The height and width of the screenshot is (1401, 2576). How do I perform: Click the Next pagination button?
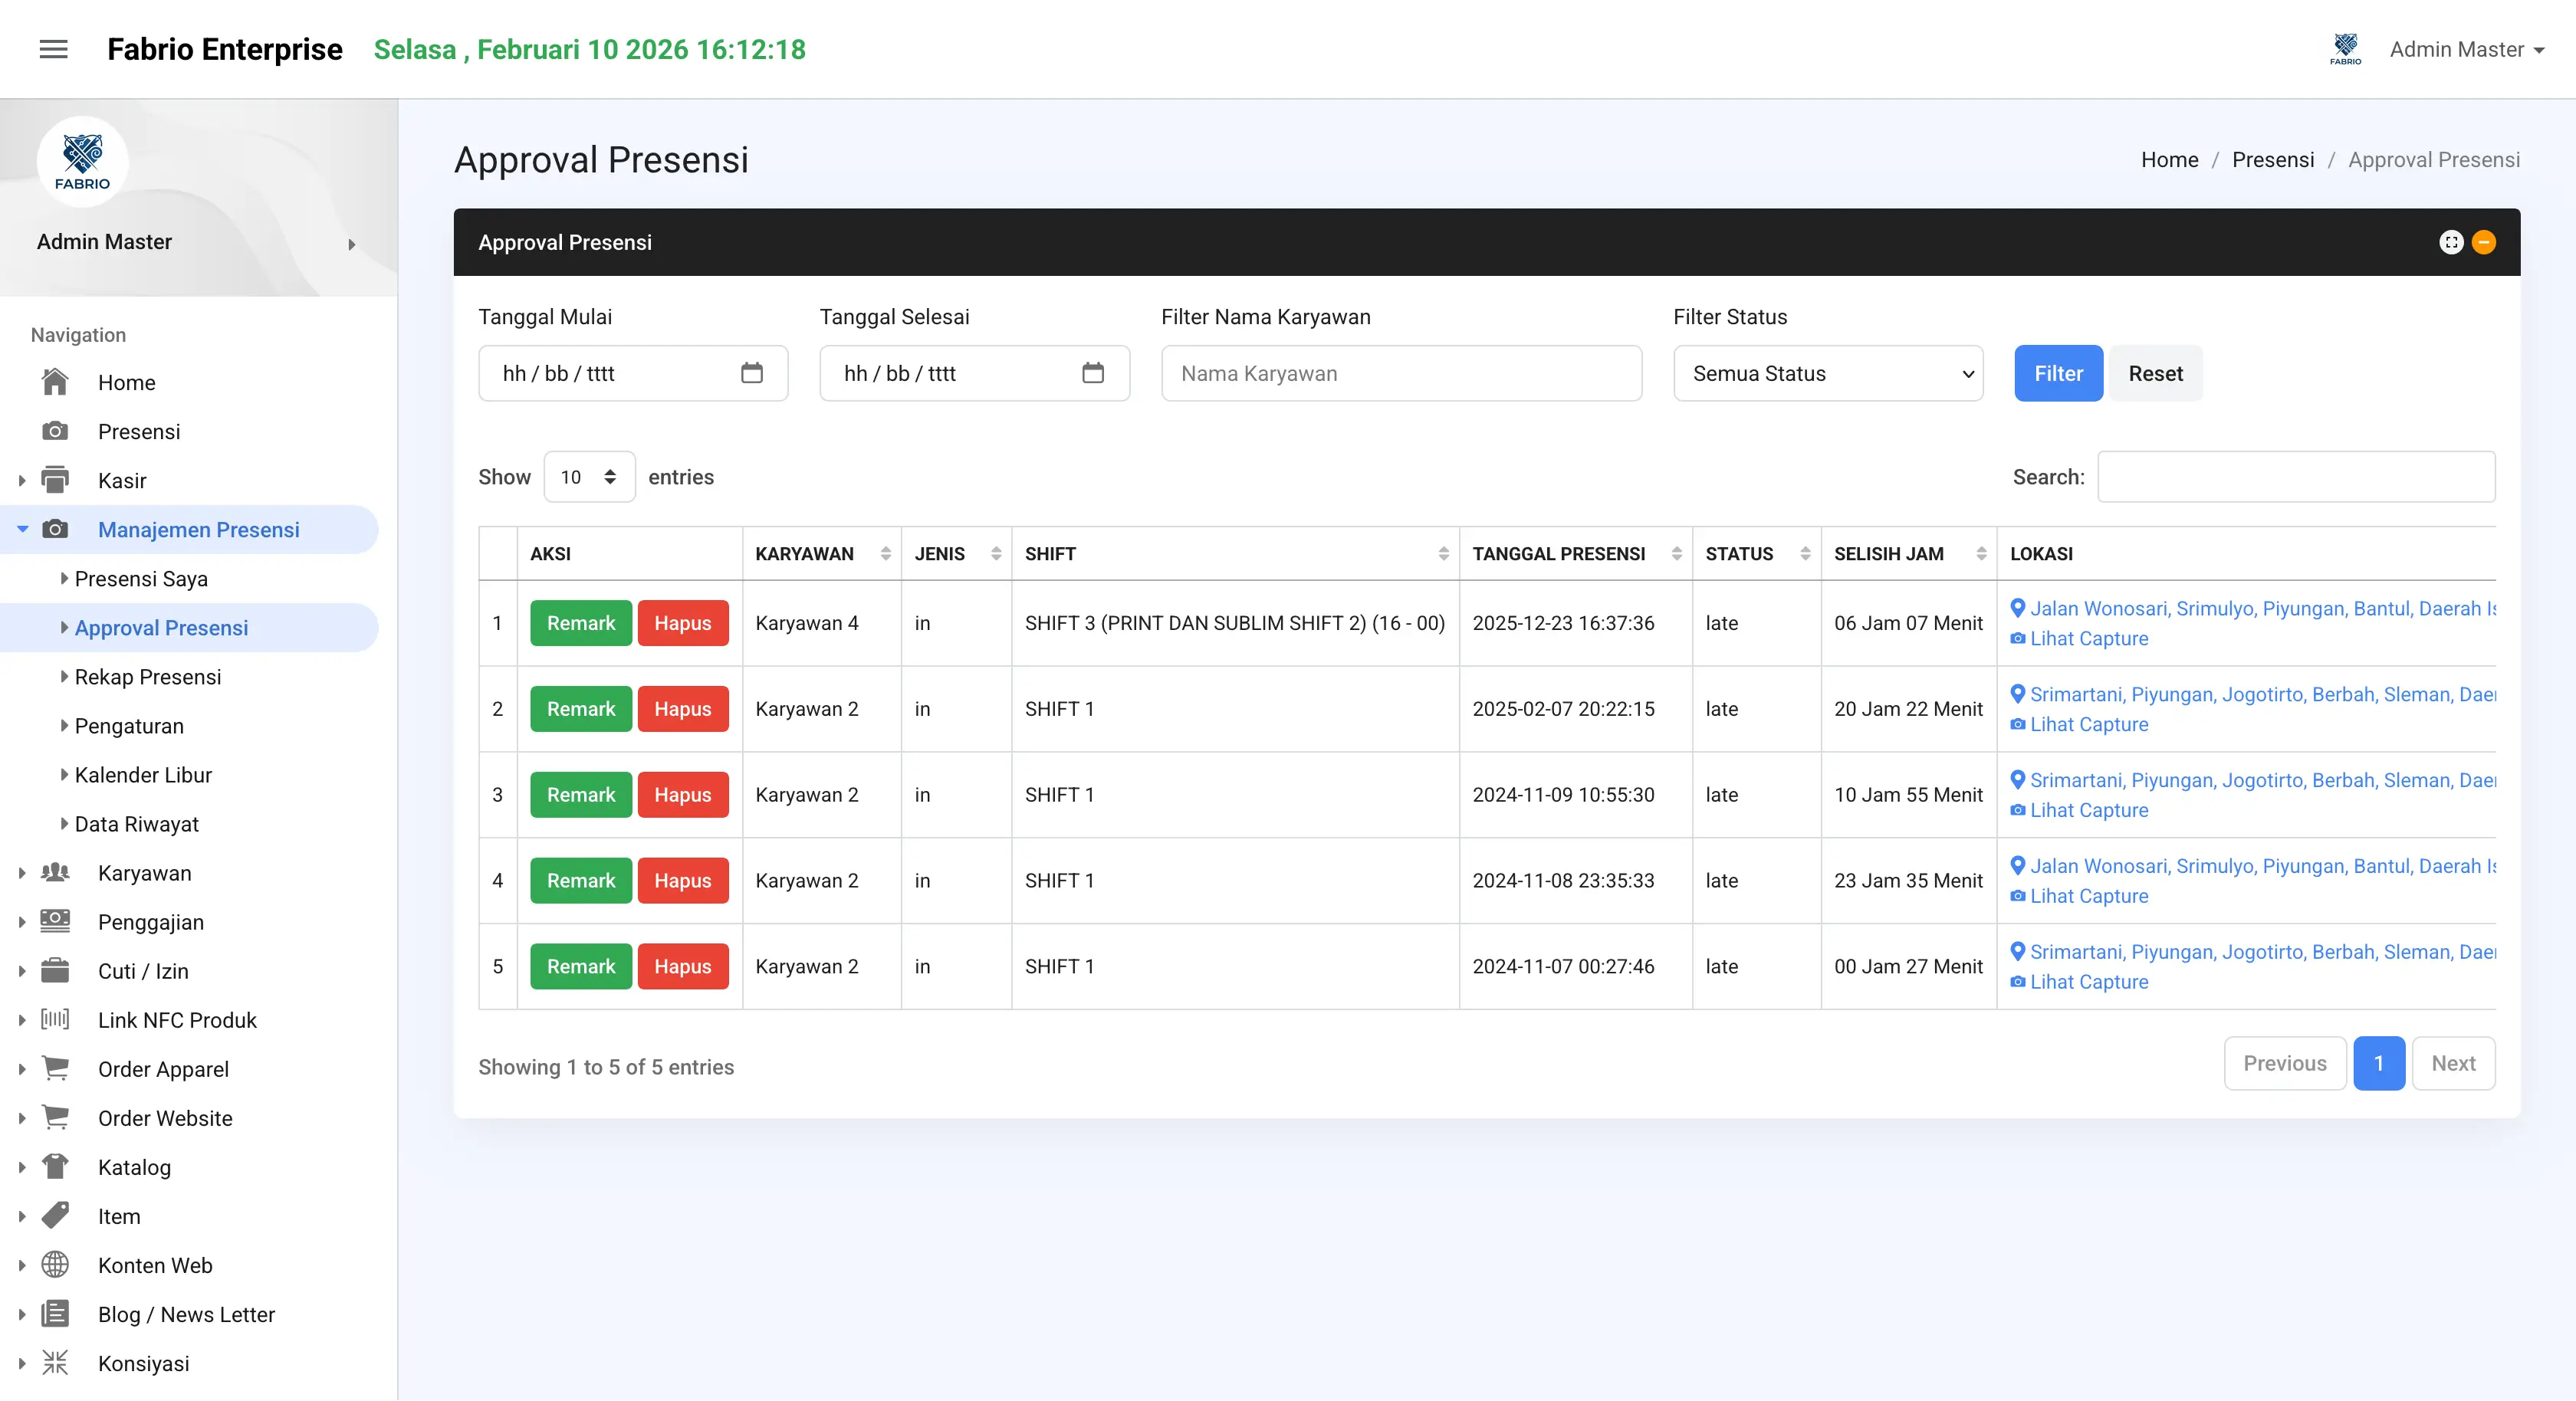tap(2453, 1063)
